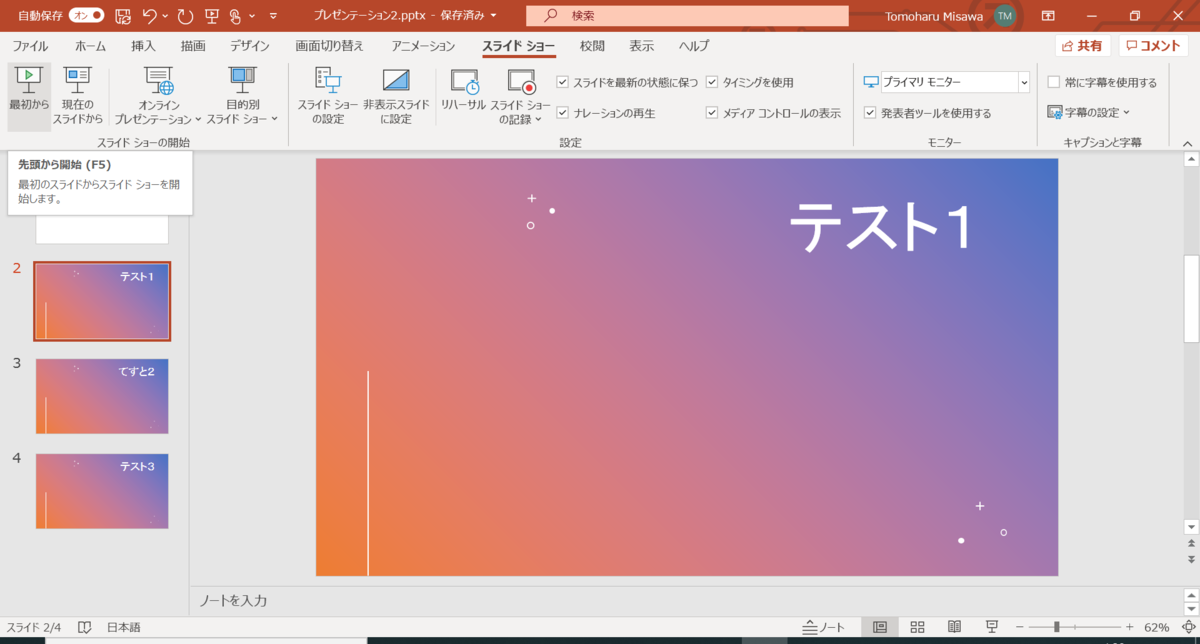
Task: Switch to Slide Sorter view icon
Action: 917,628
